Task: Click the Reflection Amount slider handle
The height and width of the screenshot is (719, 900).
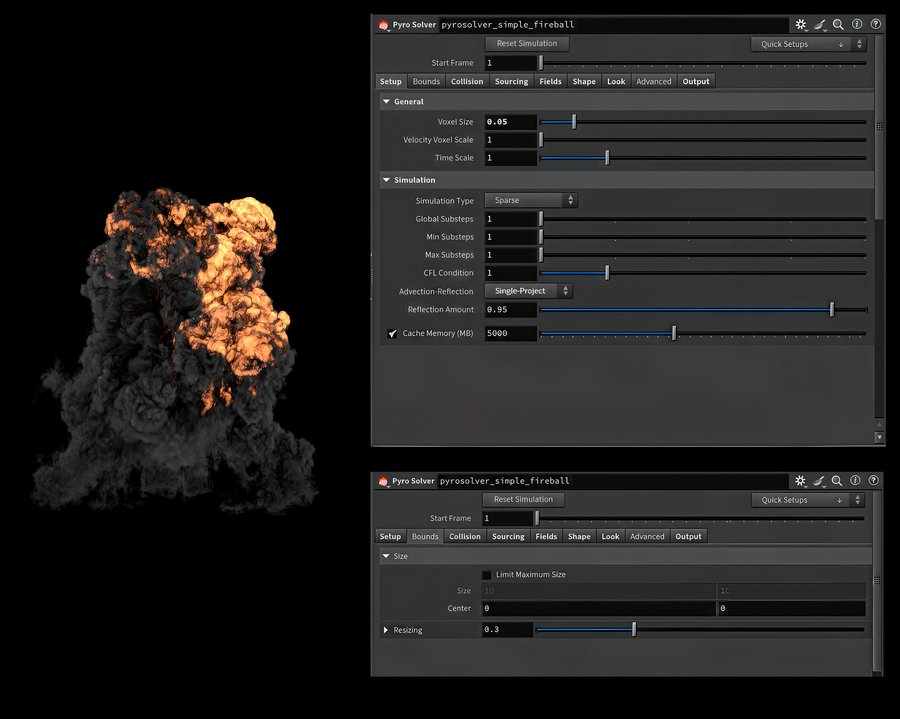Action: pyautogui.click(x=832, y=310)
